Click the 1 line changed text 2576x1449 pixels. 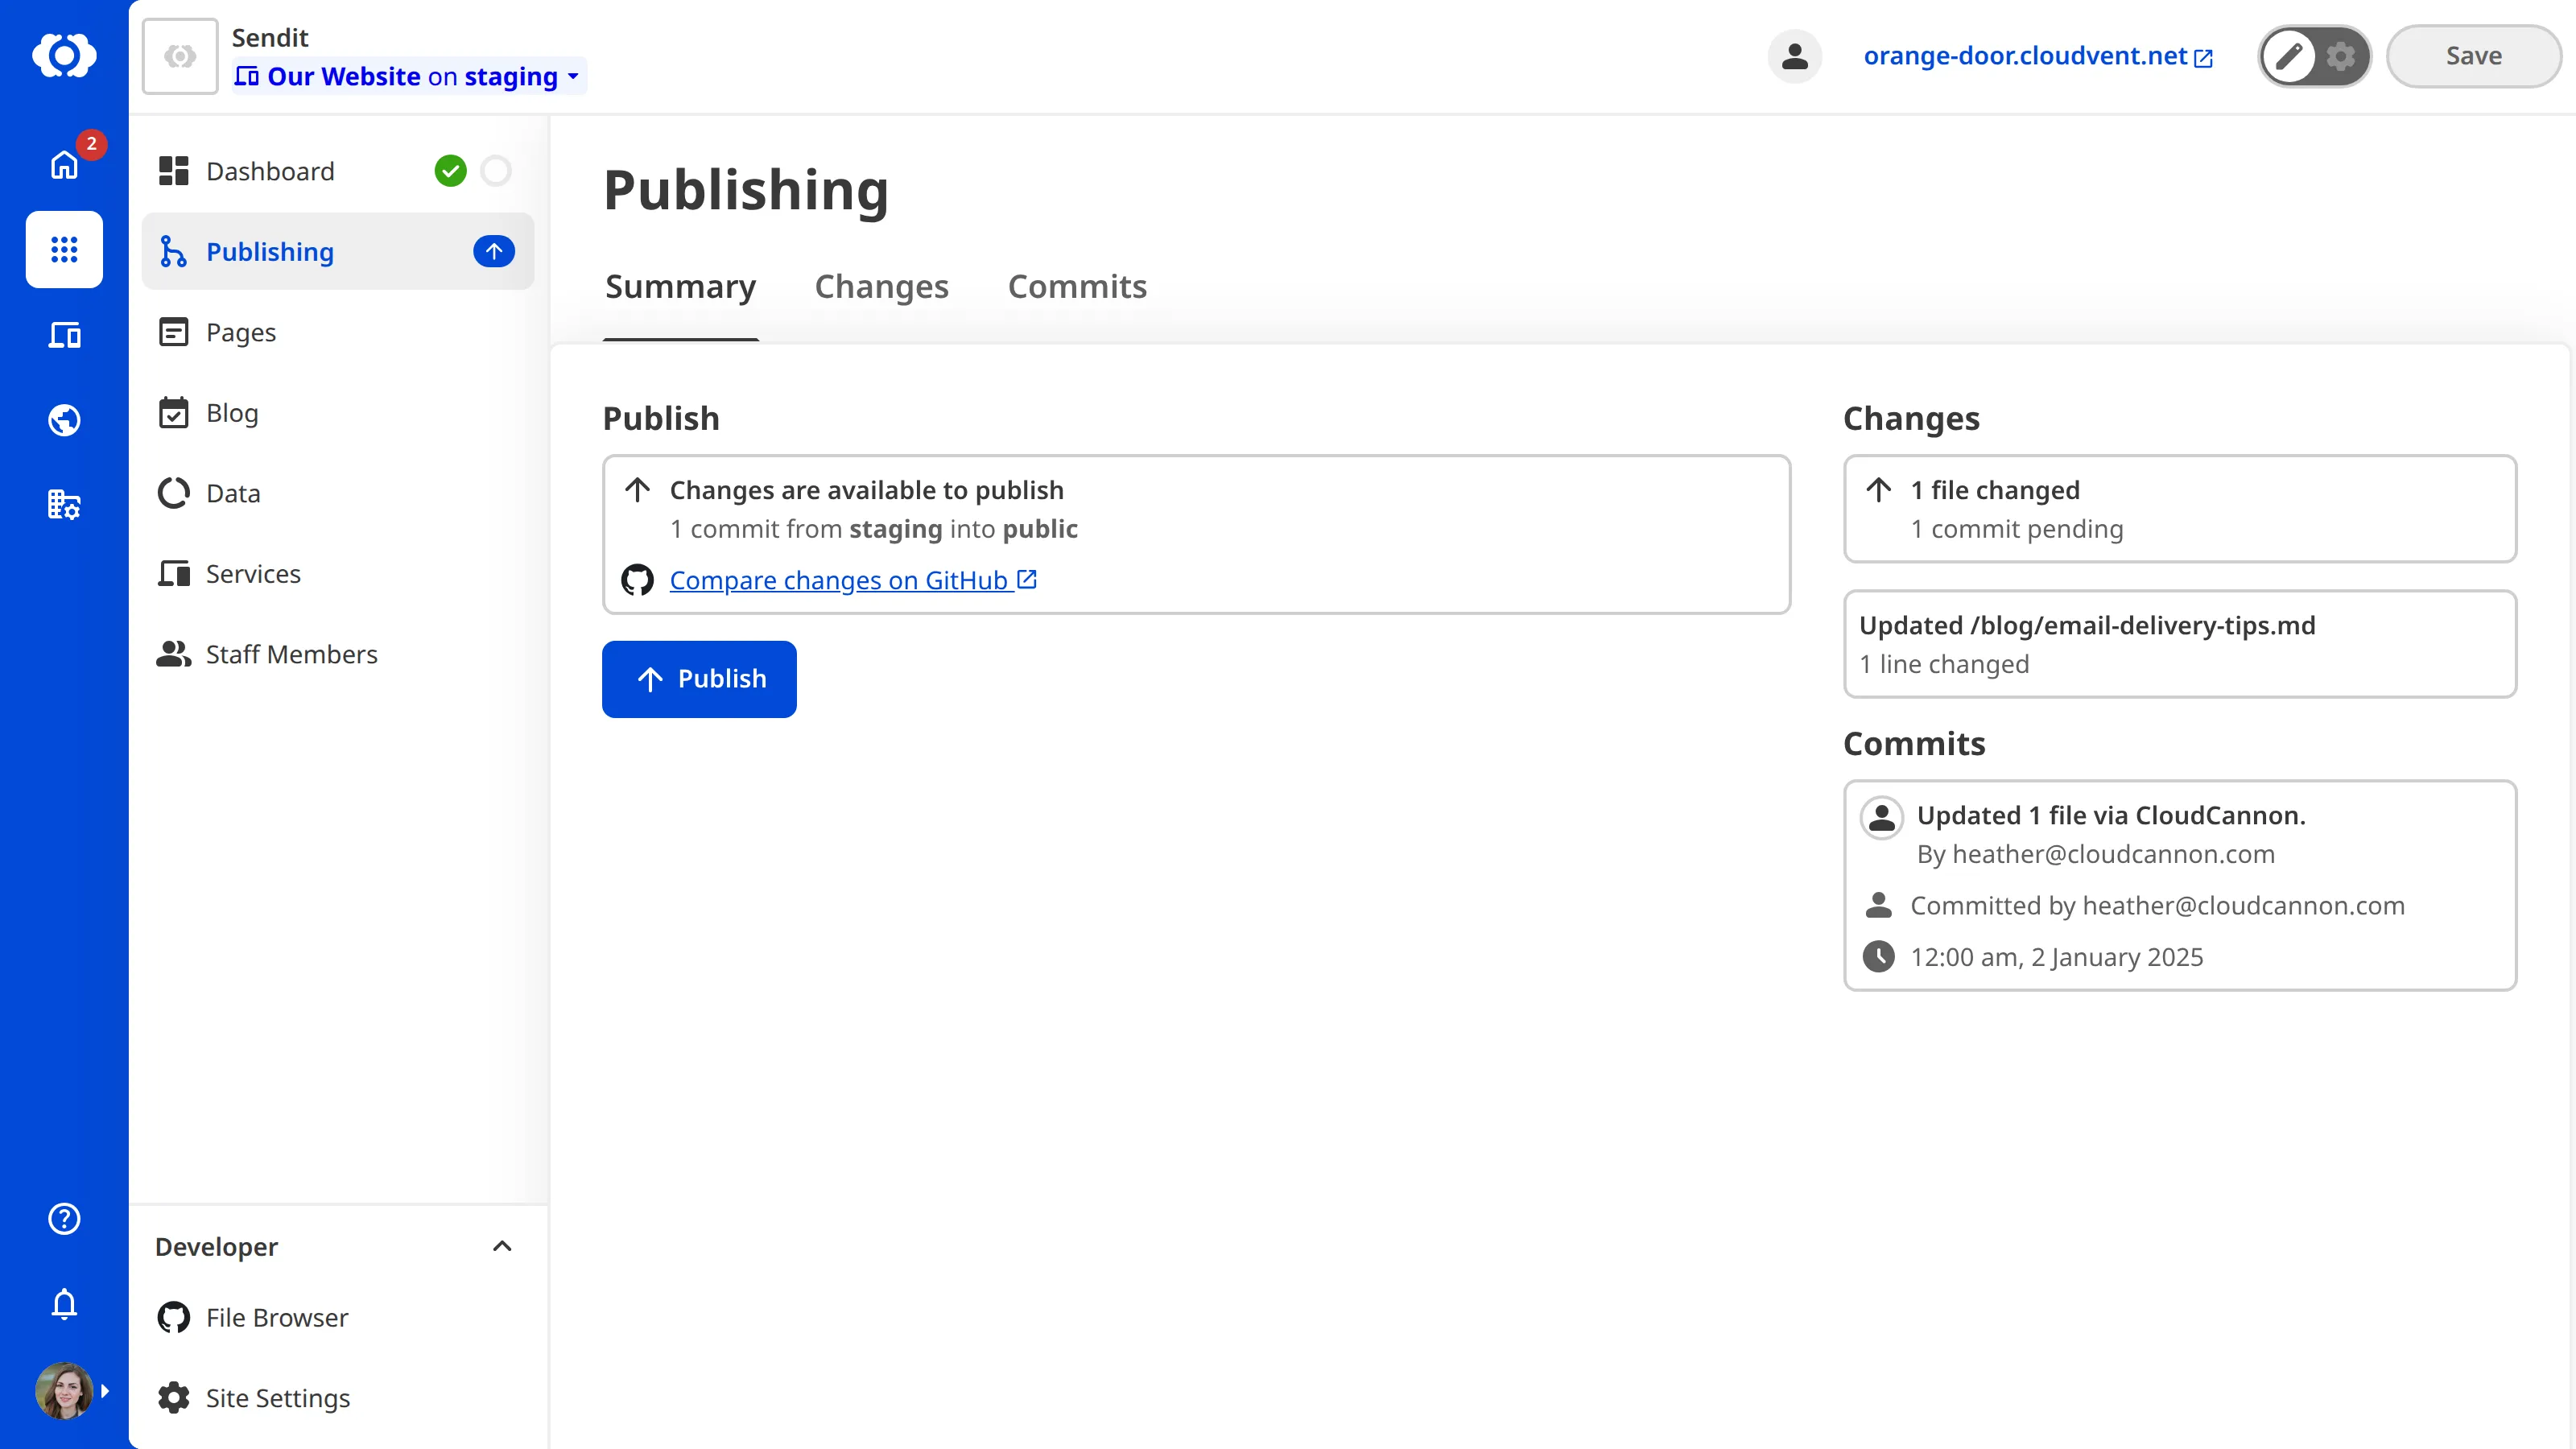tap(1943, 664)
